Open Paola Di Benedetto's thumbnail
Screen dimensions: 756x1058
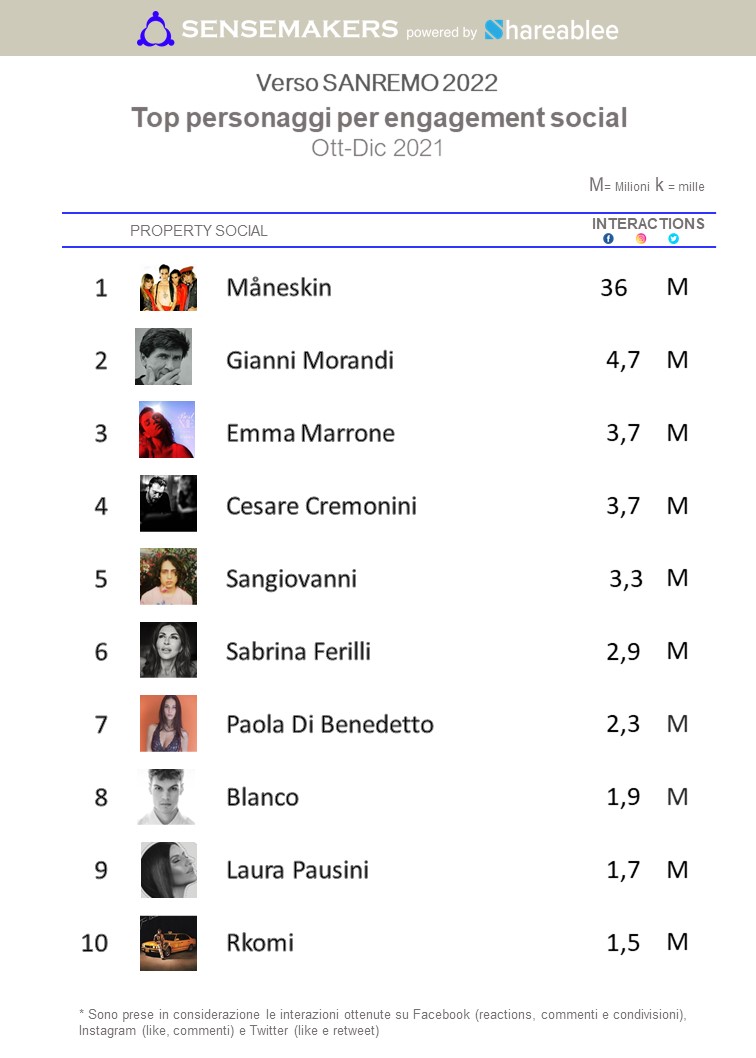(x=168, y=723)
